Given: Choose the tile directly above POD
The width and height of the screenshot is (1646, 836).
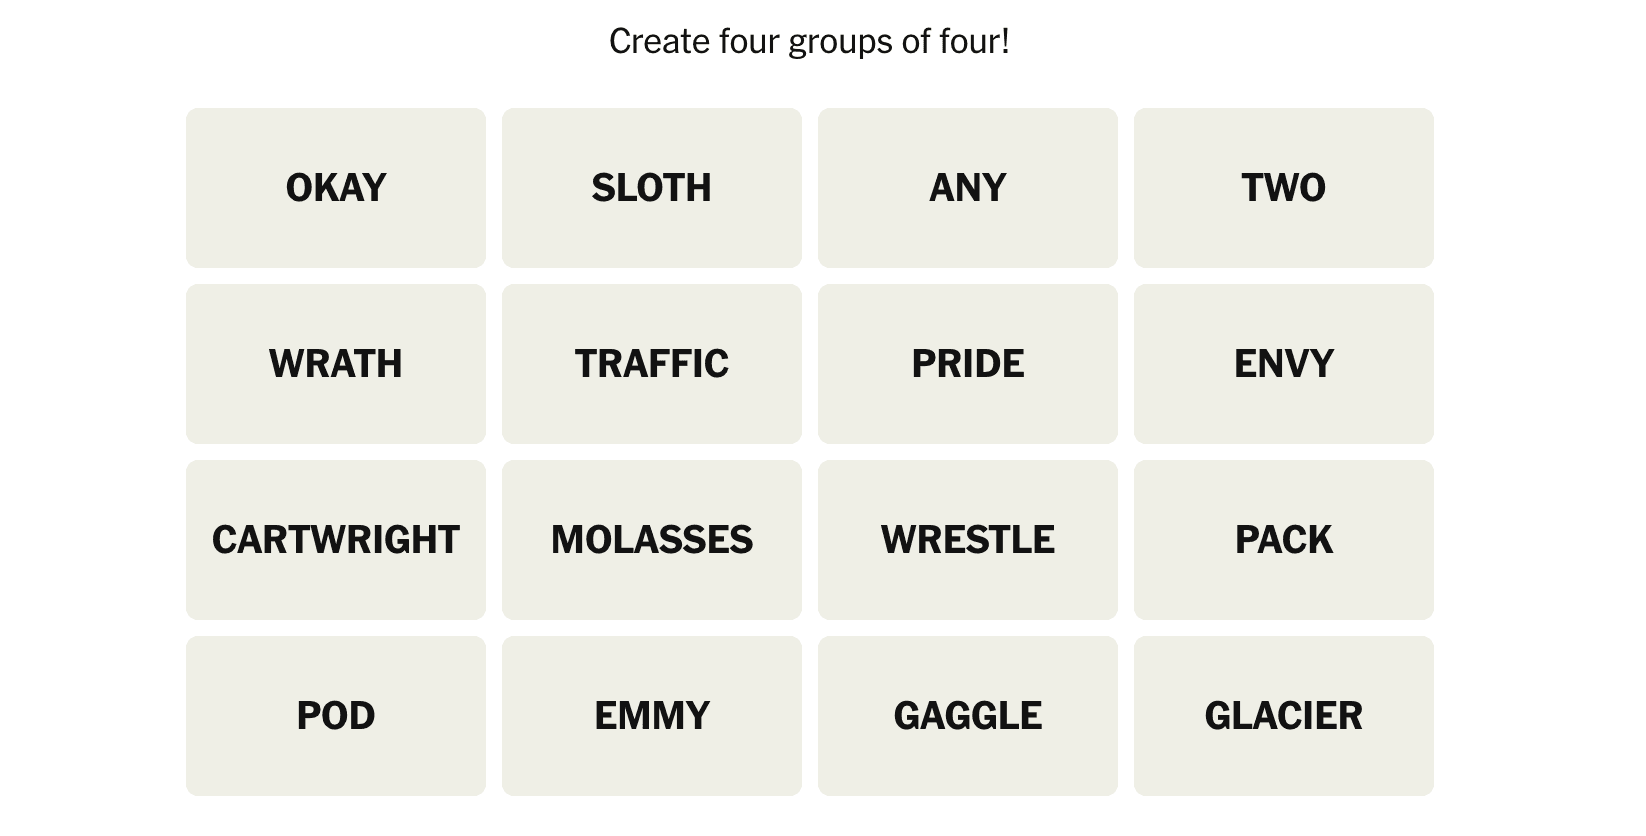Looking at the screenshot, I should pyautogui.click(x=336, y=540).
